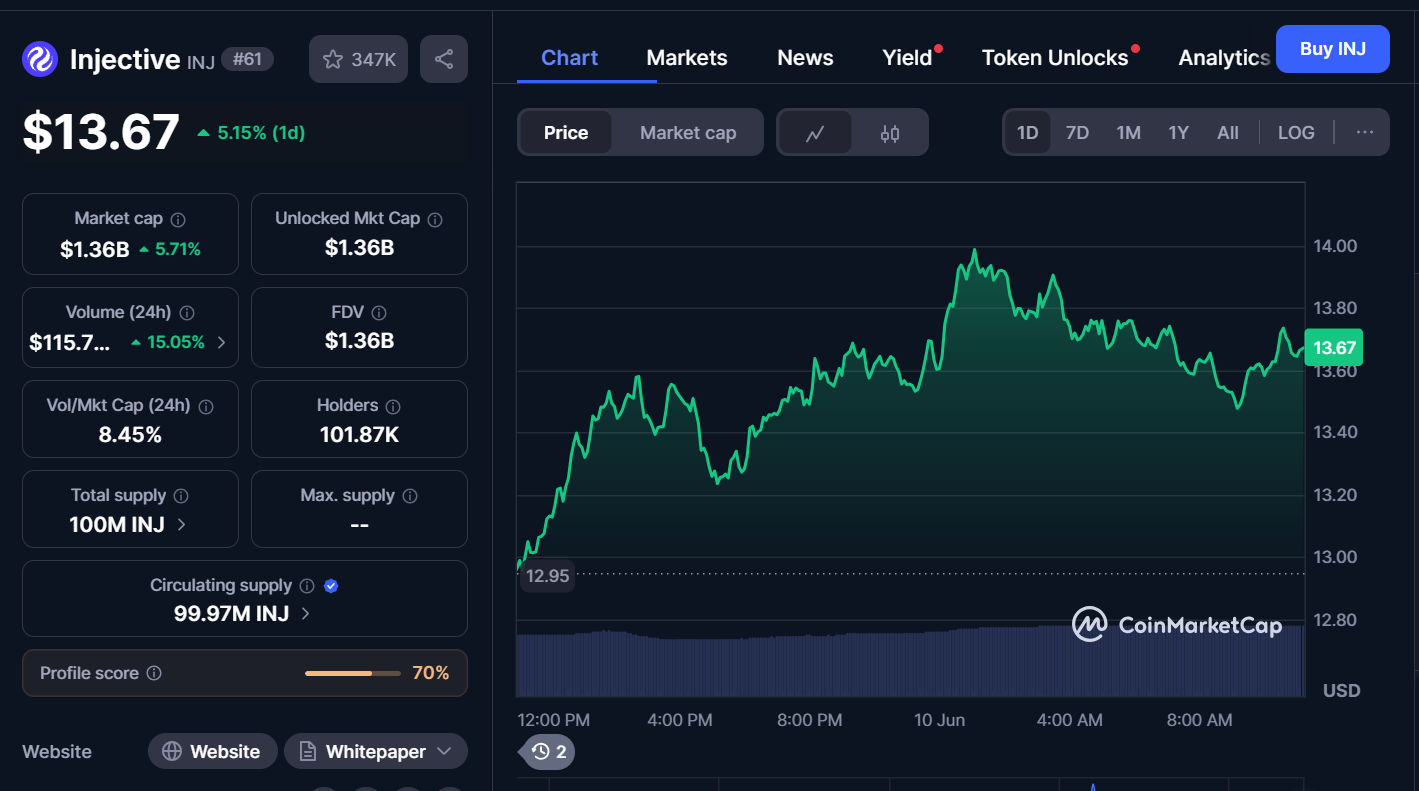
Task: Open the Chart tab
Action: (570, 58)
